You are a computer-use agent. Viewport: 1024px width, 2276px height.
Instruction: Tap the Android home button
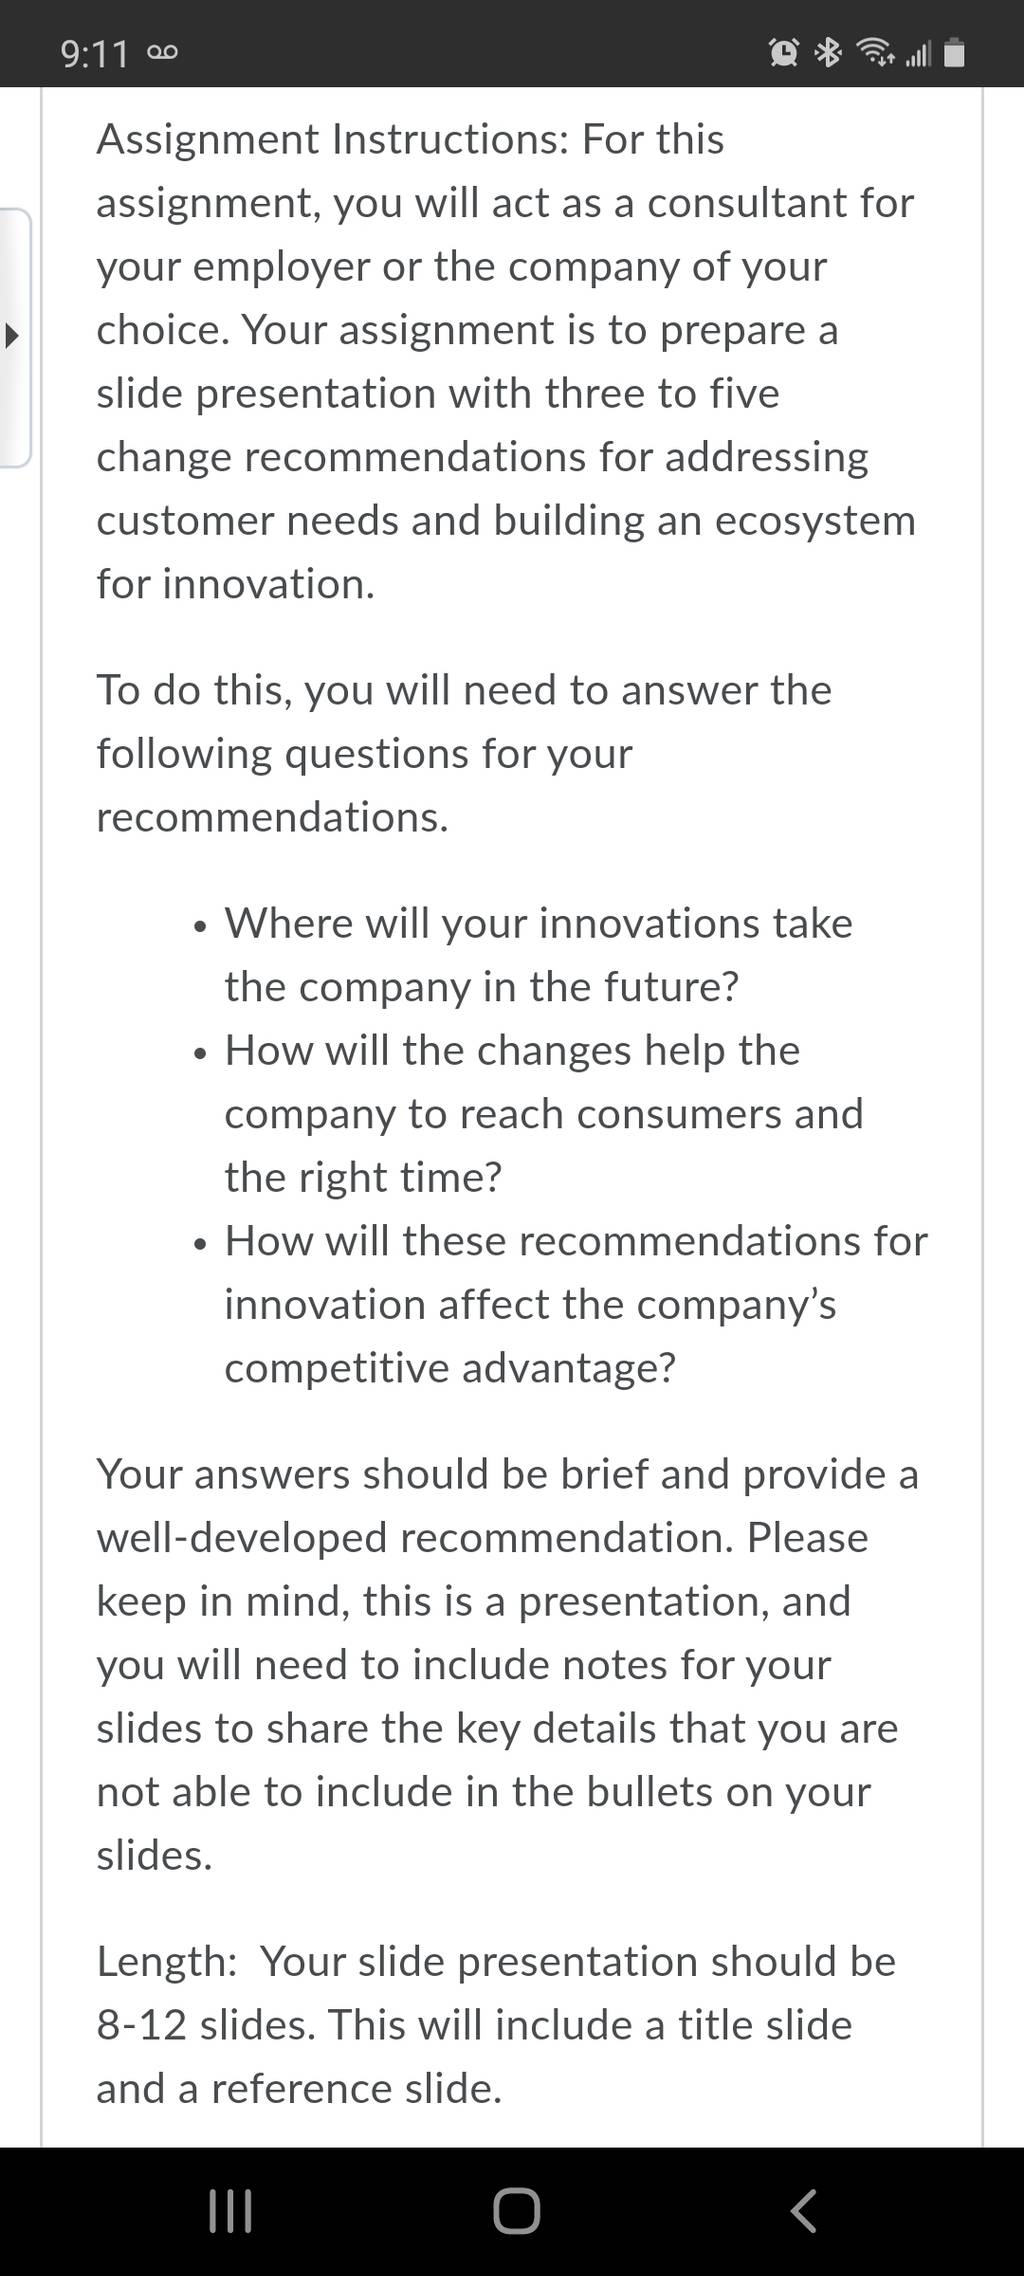[x=516, y=2210]
